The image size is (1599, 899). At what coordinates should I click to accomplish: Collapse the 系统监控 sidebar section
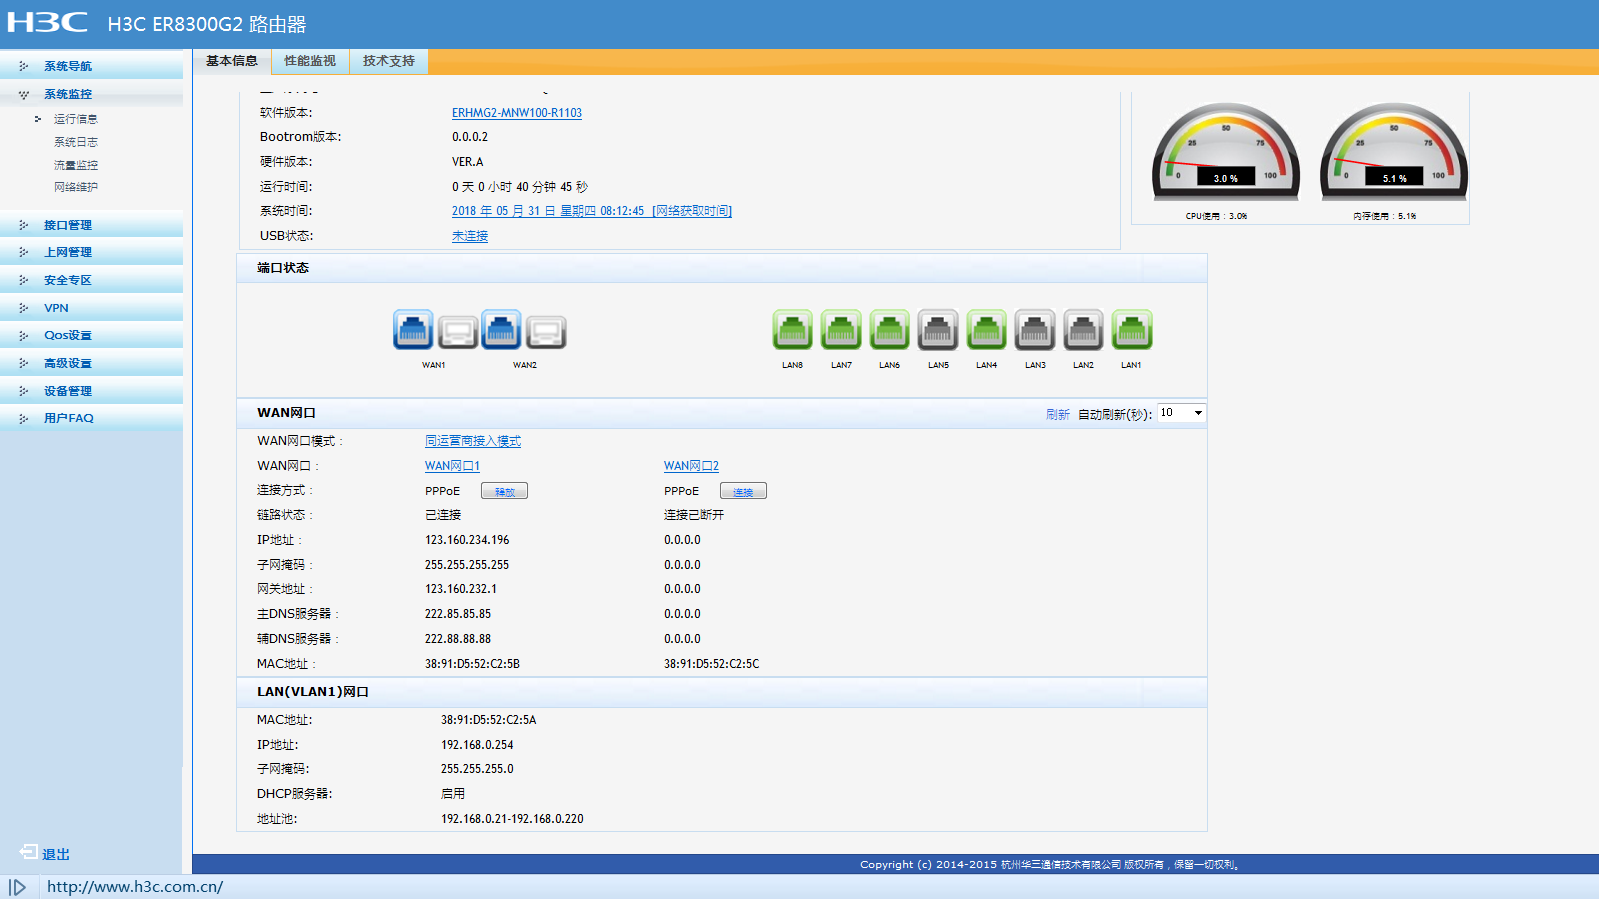tap(91, 94)
